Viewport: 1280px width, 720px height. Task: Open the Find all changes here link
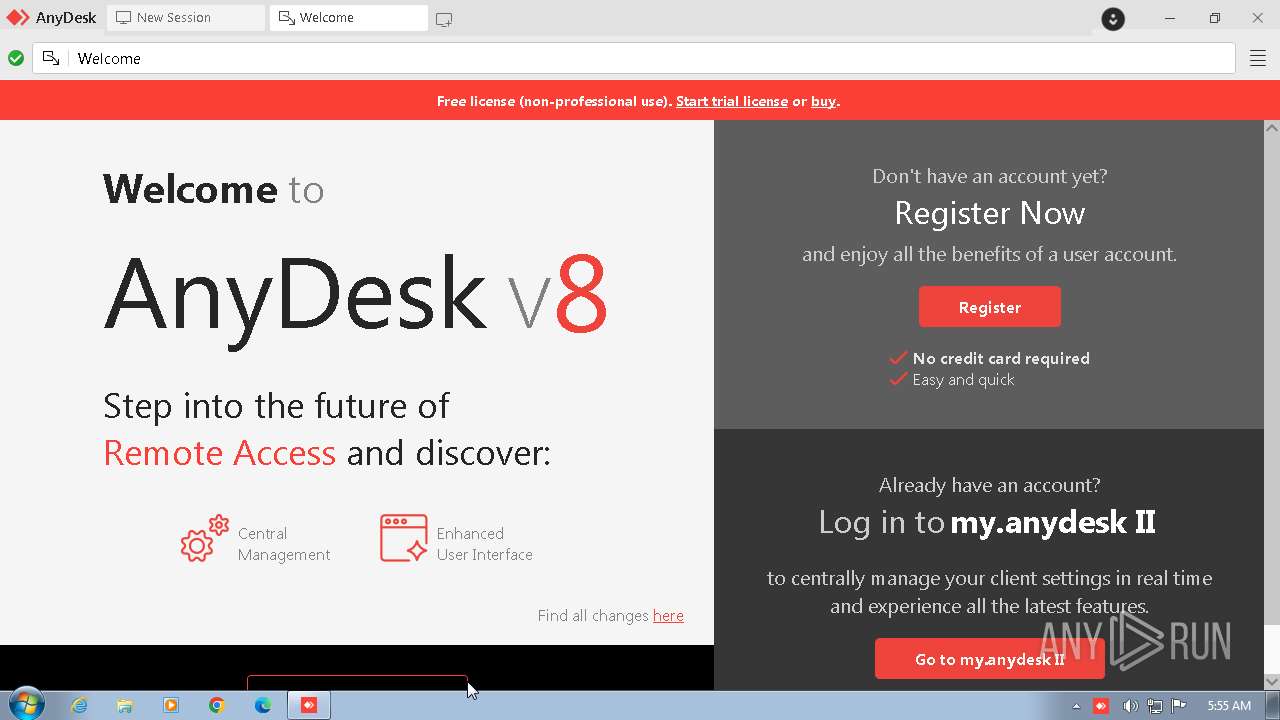point(668,615)
